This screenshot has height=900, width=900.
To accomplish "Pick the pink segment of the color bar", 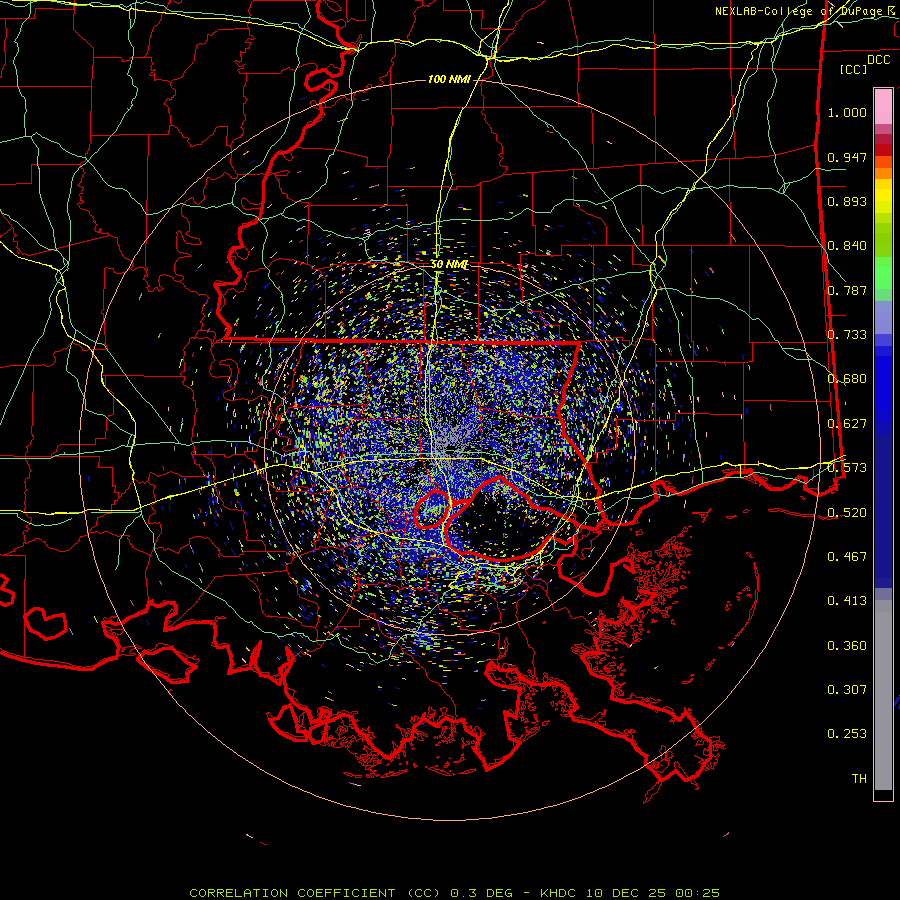I will coord(883,107).
